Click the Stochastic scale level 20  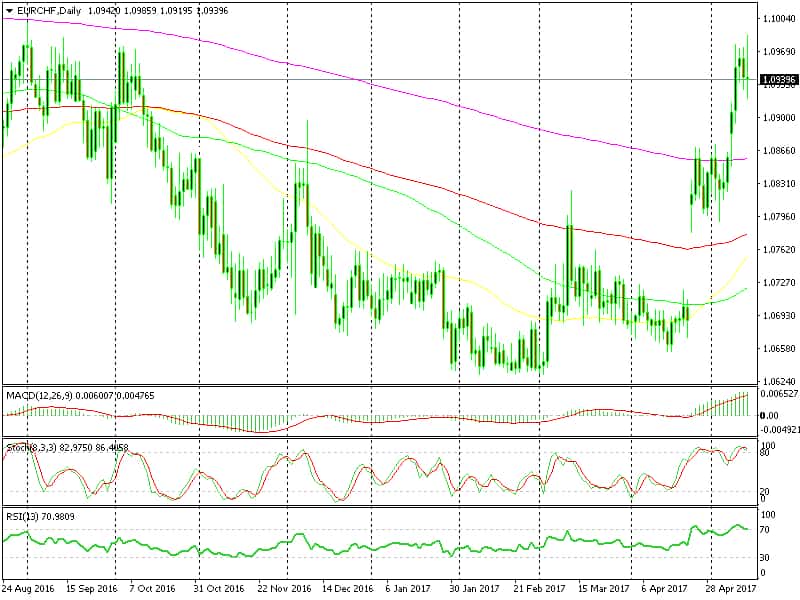click(x=764, y=491)
